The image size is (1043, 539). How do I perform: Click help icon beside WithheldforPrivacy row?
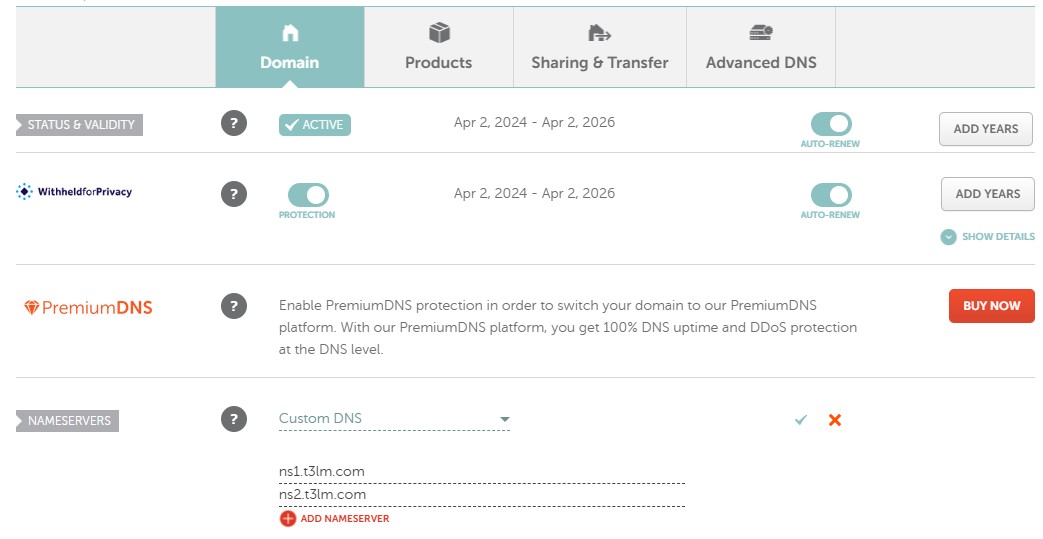pyautogui.click(x=233, y=194)
